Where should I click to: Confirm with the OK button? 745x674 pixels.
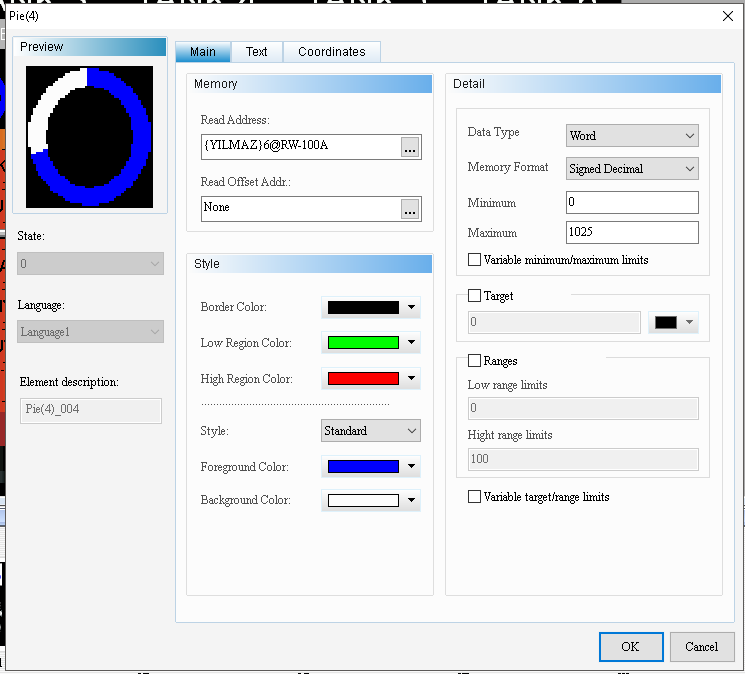[631, 647]
